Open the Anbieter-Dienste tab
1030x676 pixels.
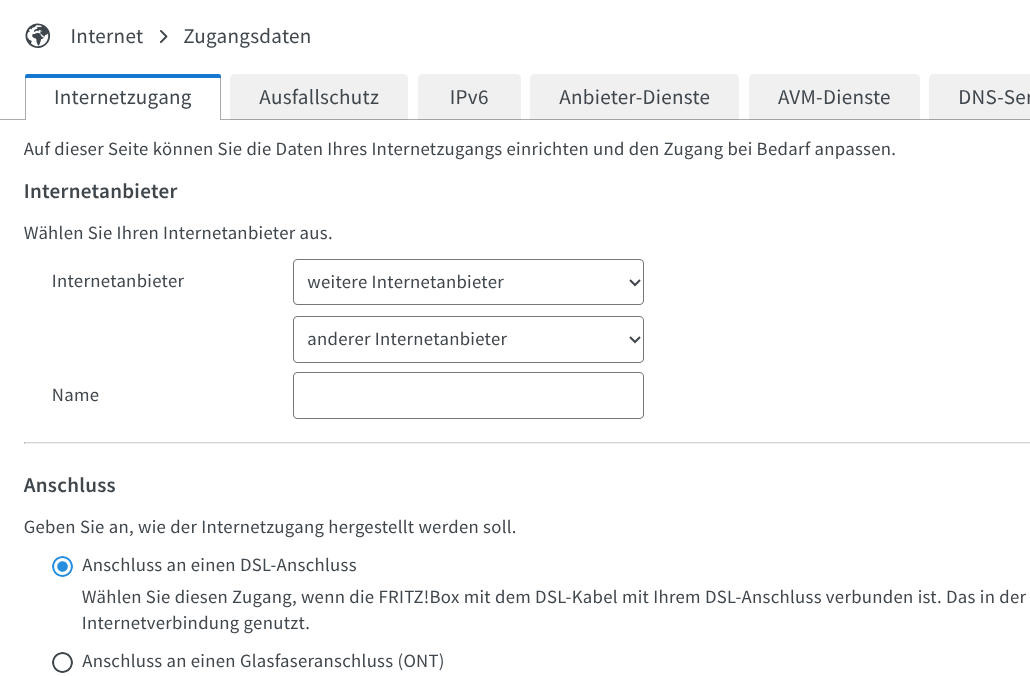[x=634, y=98]
